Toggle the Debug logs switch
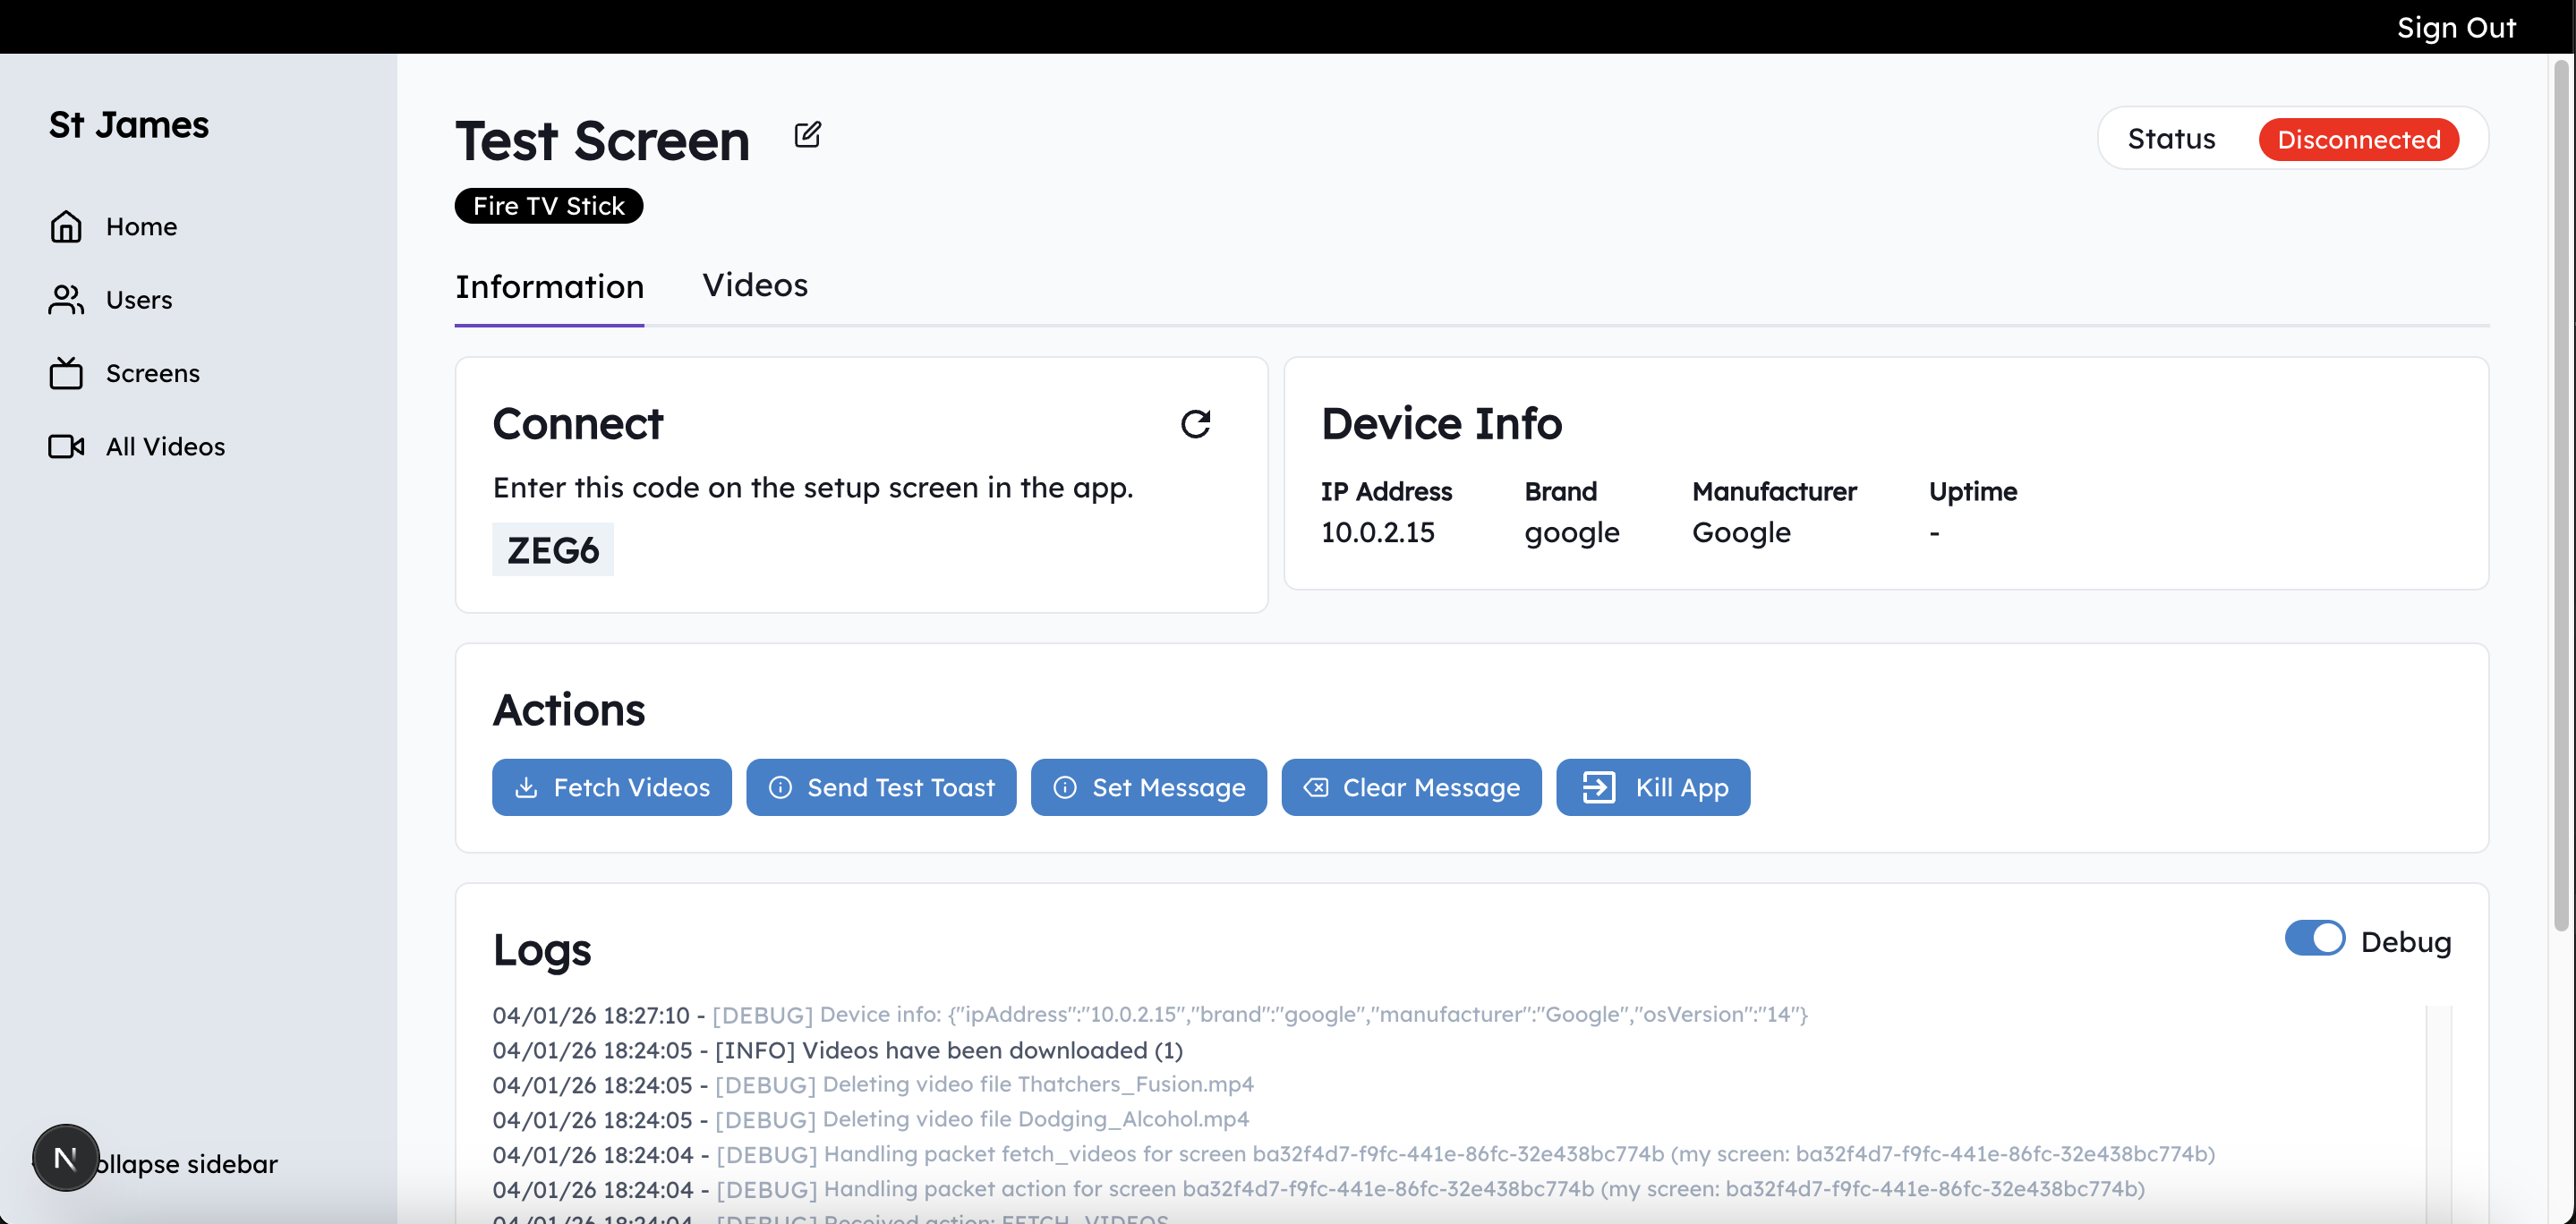The width and height of the screenshot is (2576, 1224). 2314,939
